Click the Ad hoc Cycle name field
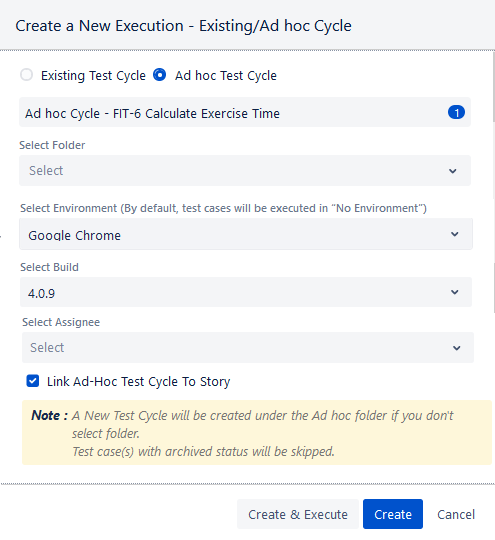The image size is (495, 540). click(245, 113)
